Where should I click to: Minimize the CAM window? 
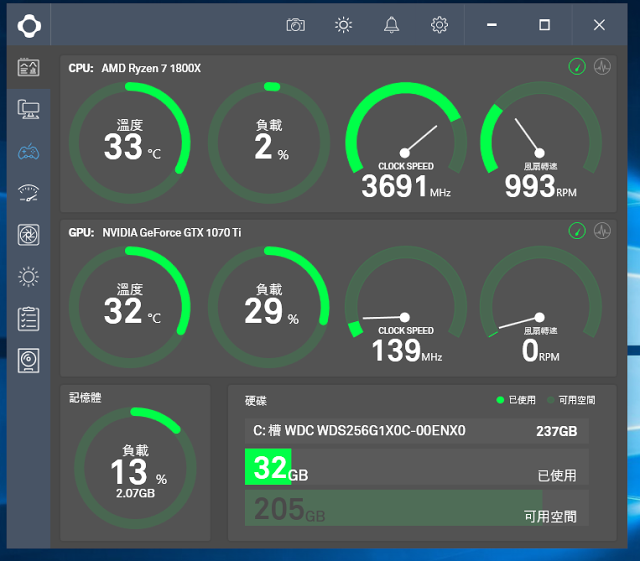pyautogui.click(x=491, y=25)
